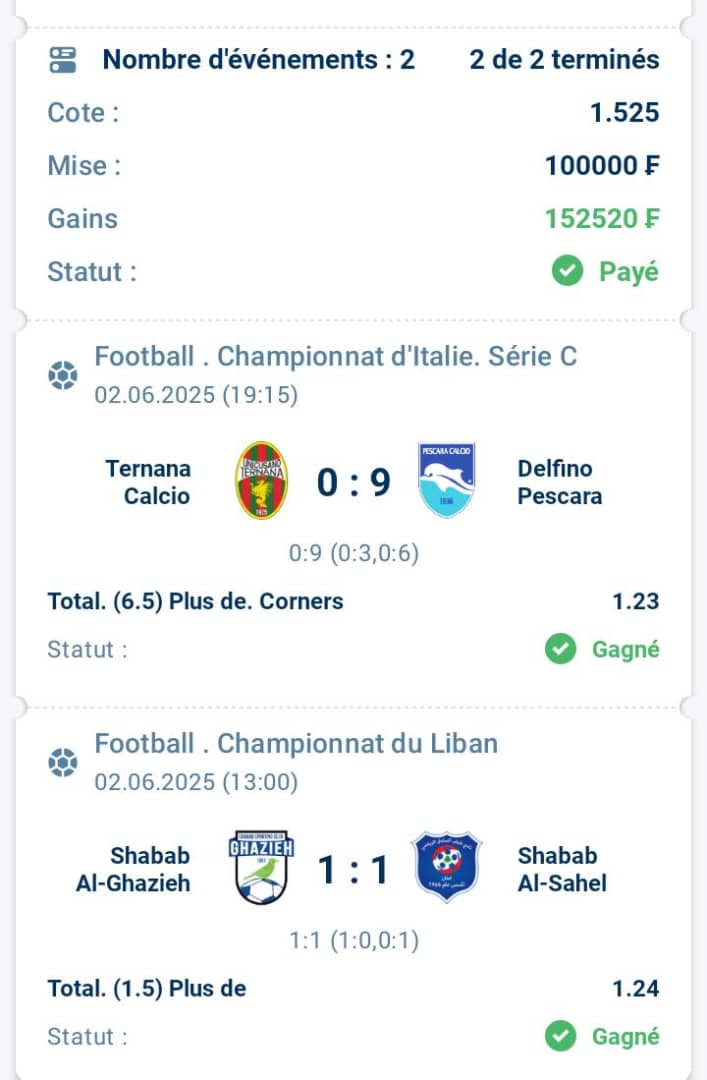
Task: Tap Total (1.5) Plus de selection
Action: (147, 988)
